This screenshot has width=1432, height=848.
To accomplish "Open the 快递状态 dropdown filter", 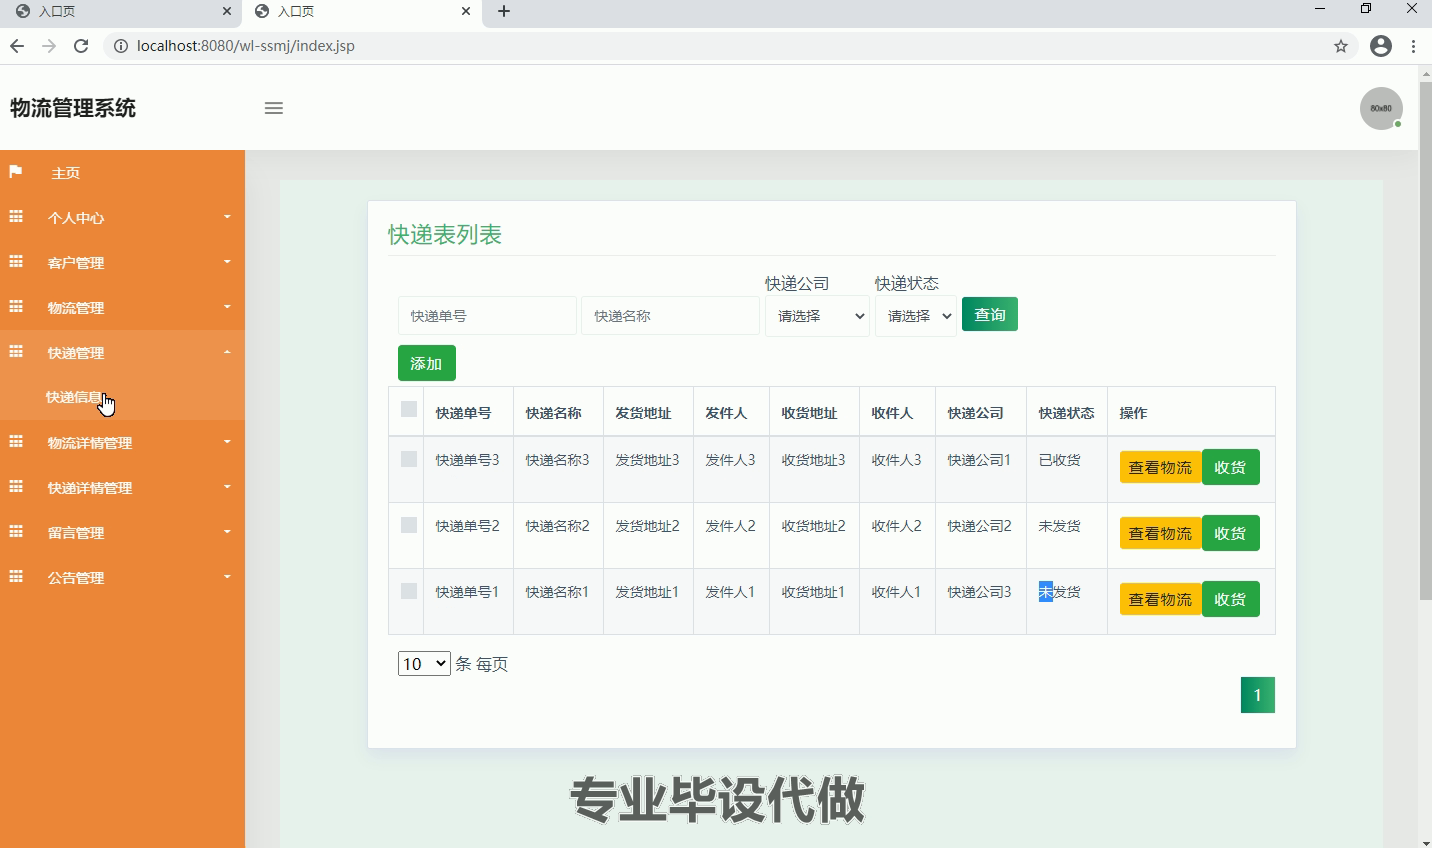I will 916,316.
